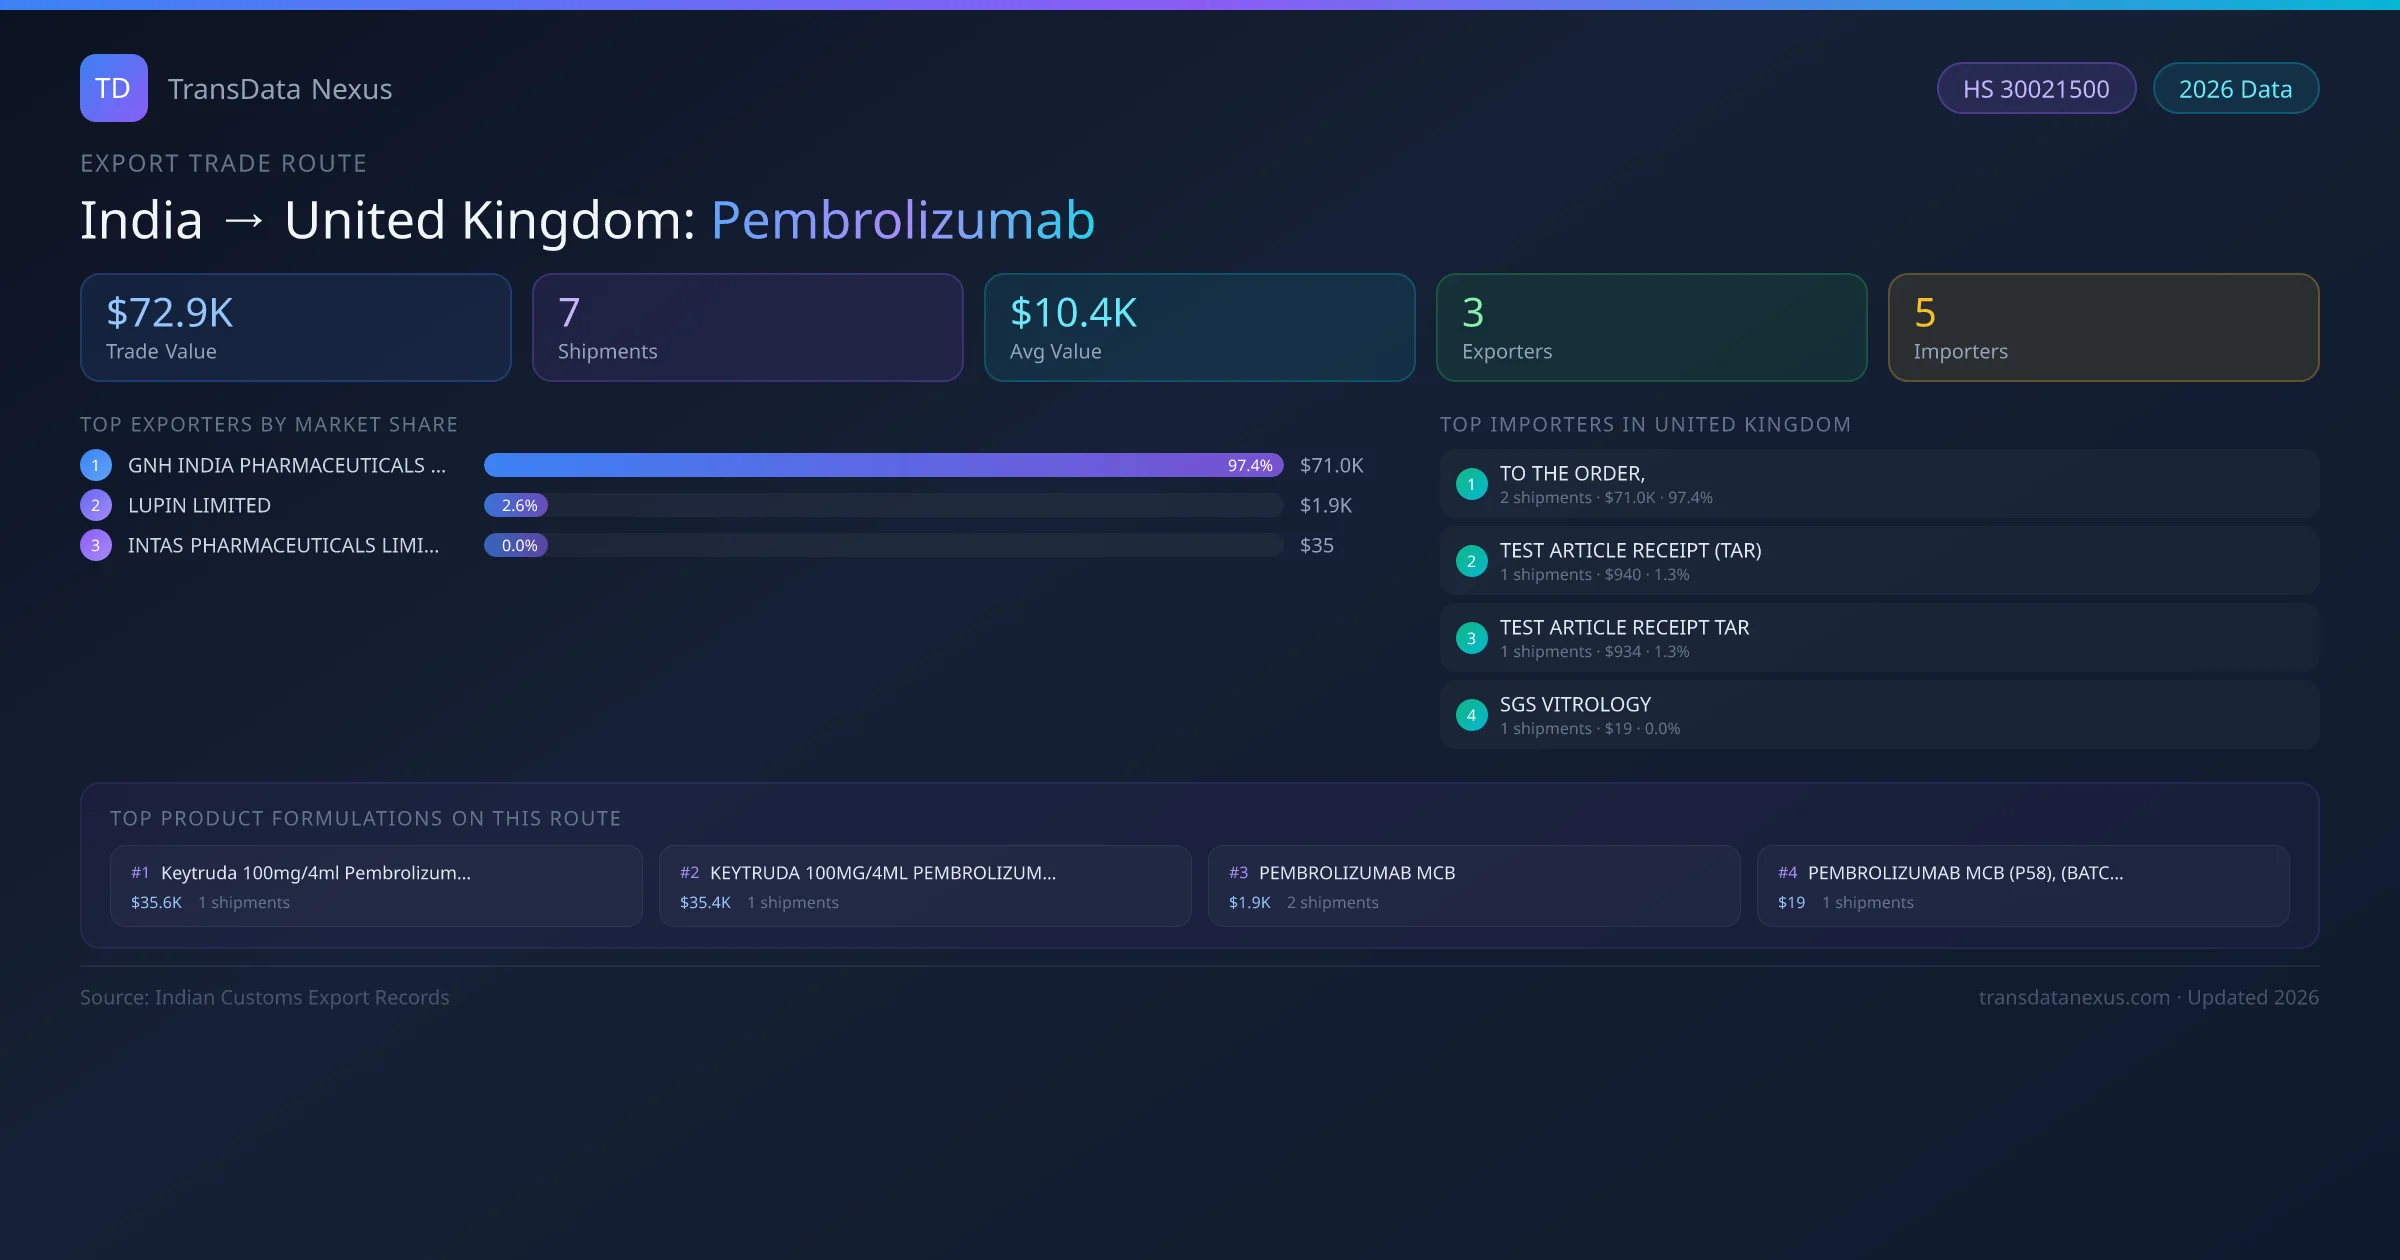The image size is (2400, 1260).
Task: Open the $72.9K Trade Value card
Action: click(296, 328)
